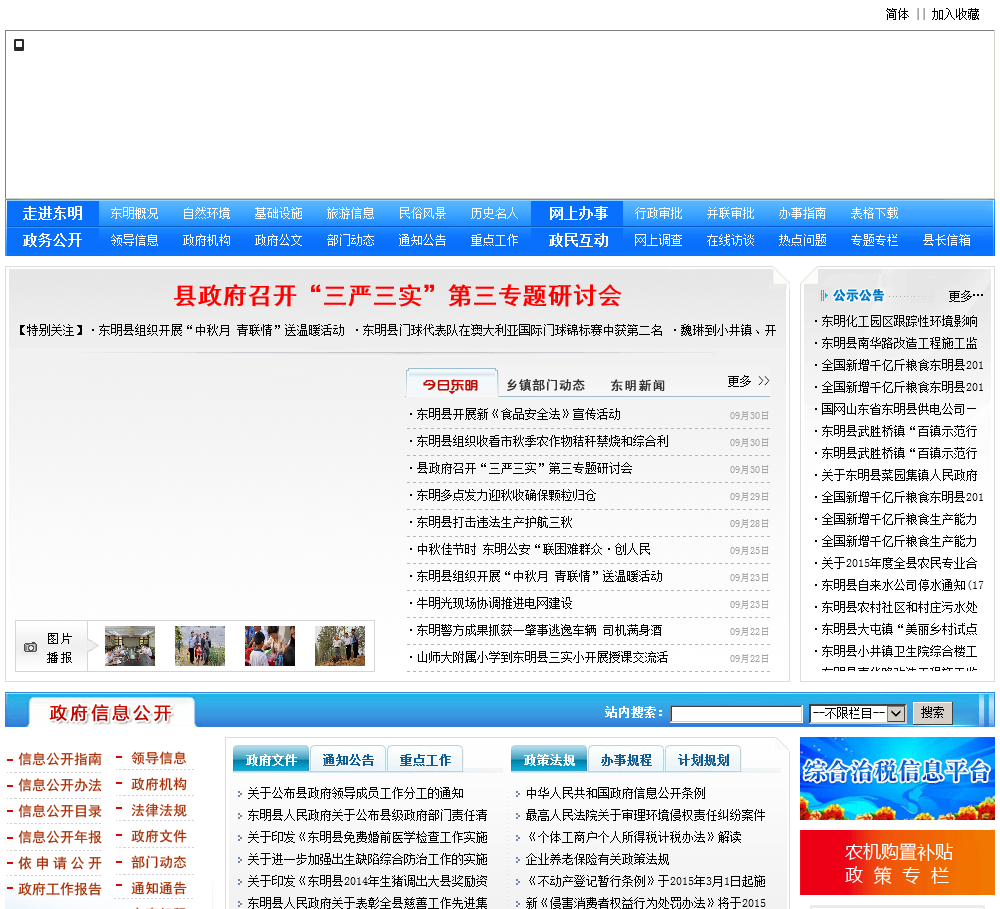Open notice 东明化工园区跟踪性环境影响
Image resolution: width=1000 pixels, height=909 pixels.
click(x=899, y=321)
